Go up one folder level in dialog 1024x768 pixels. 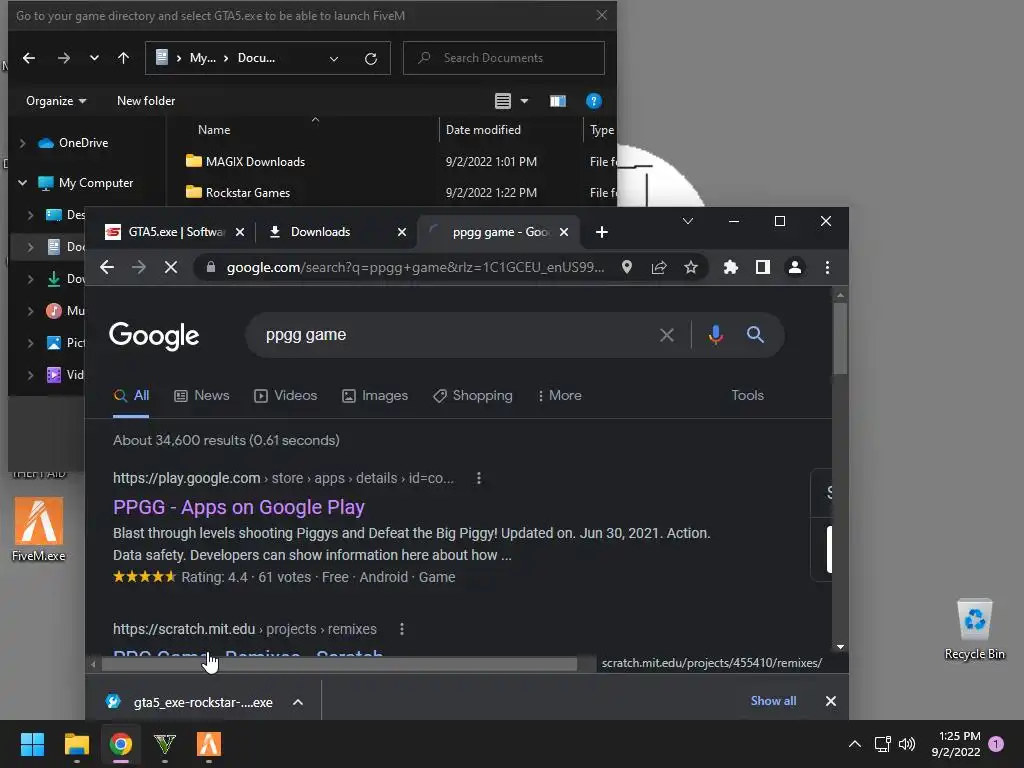[x=123, y=58]
